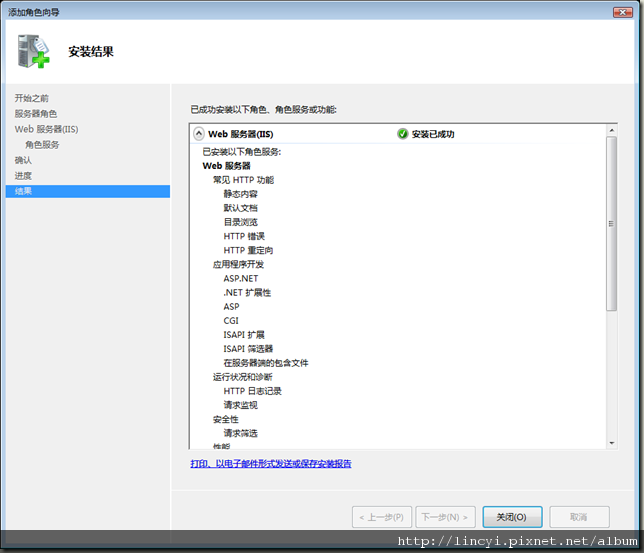Select 开始之前 step in sidebar
The image size is (644, 553).
click(x=32, y=98)
